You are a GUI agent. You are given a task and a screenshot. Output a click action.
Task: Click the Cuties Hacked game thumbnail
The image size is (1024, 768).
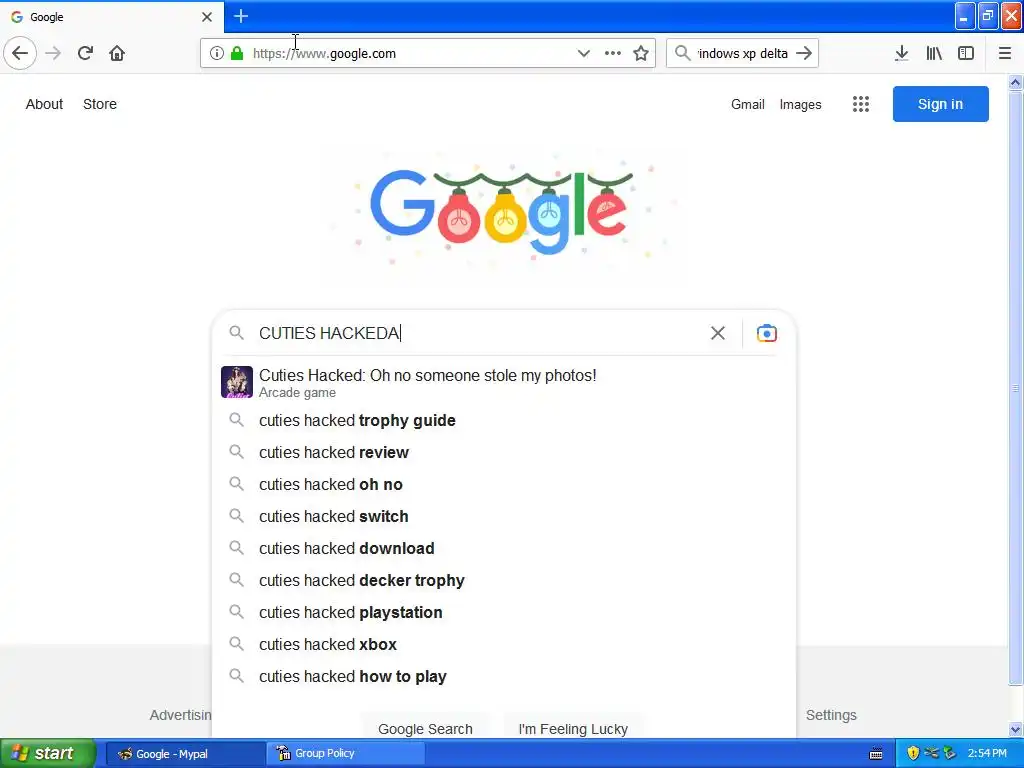tap(237, 382)
